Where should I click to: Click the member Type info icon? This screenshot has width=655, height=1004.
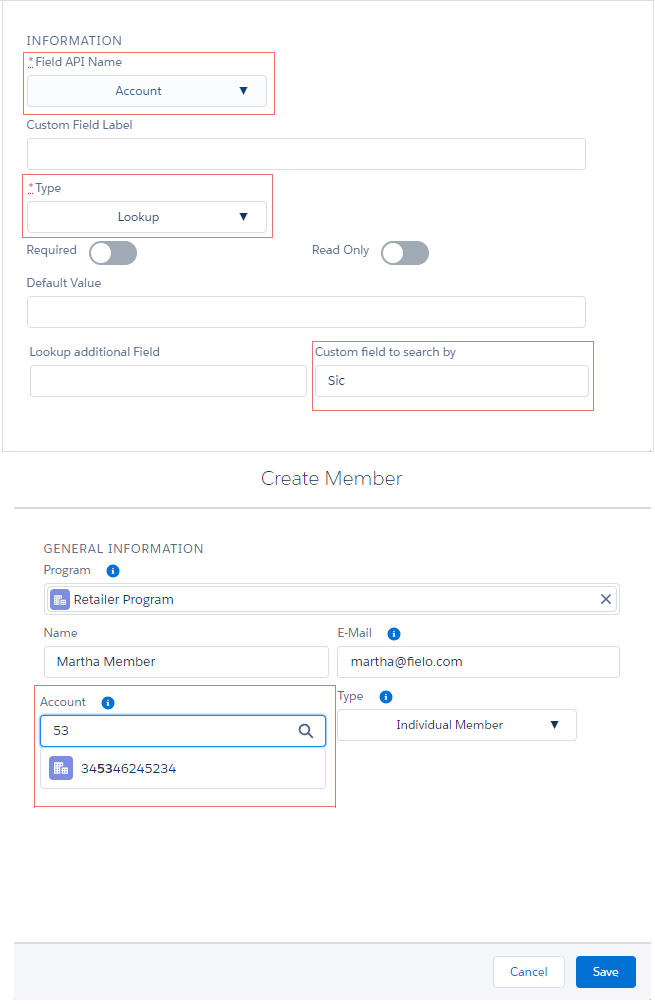385,697
